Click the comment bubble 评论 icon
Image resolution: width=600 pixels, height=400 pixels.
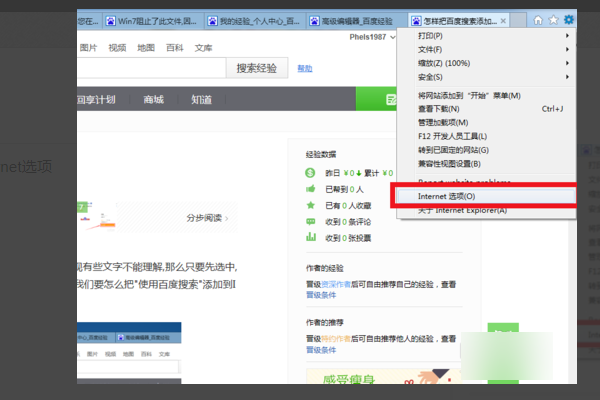point(310,222)
